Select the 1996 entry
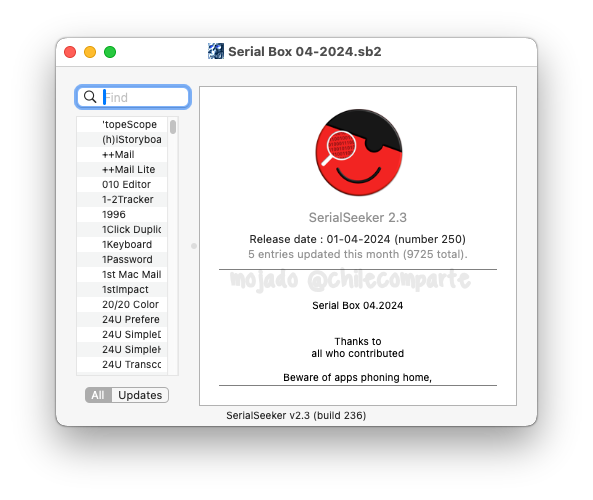 coord(122,214)
